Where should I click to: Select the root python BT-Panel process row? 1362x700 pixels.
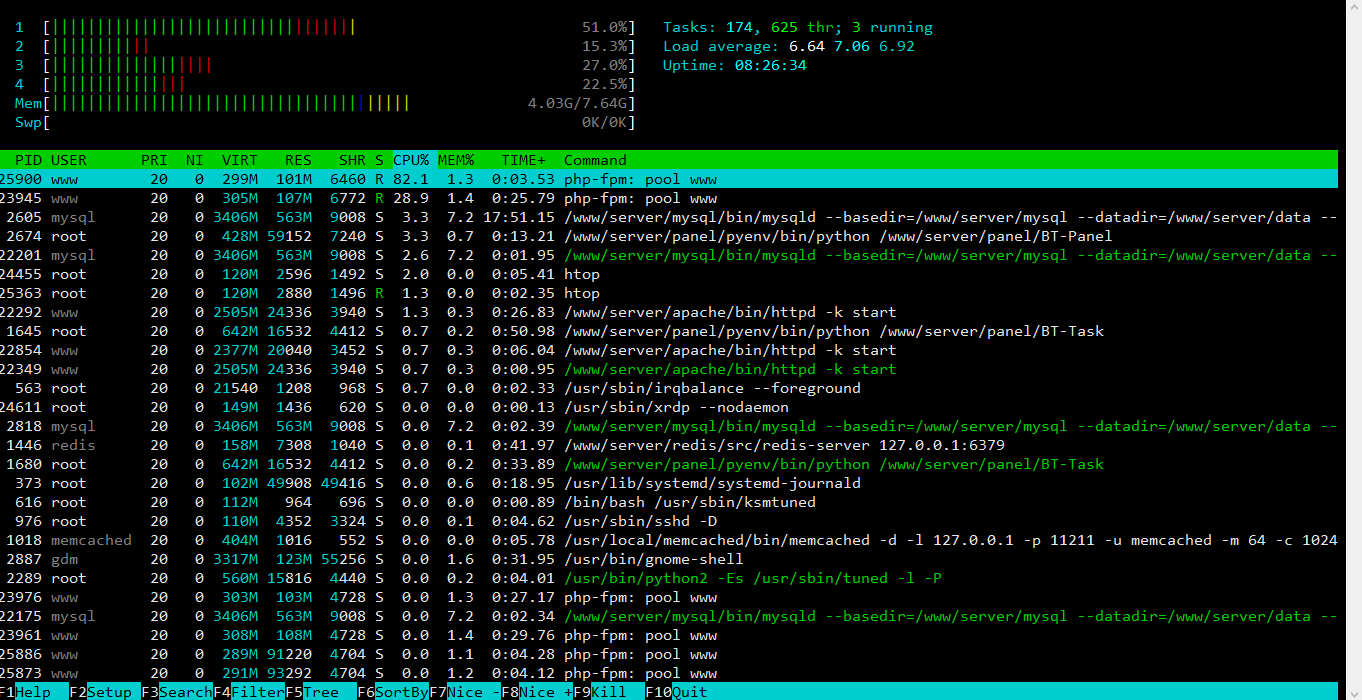point(669,236)
